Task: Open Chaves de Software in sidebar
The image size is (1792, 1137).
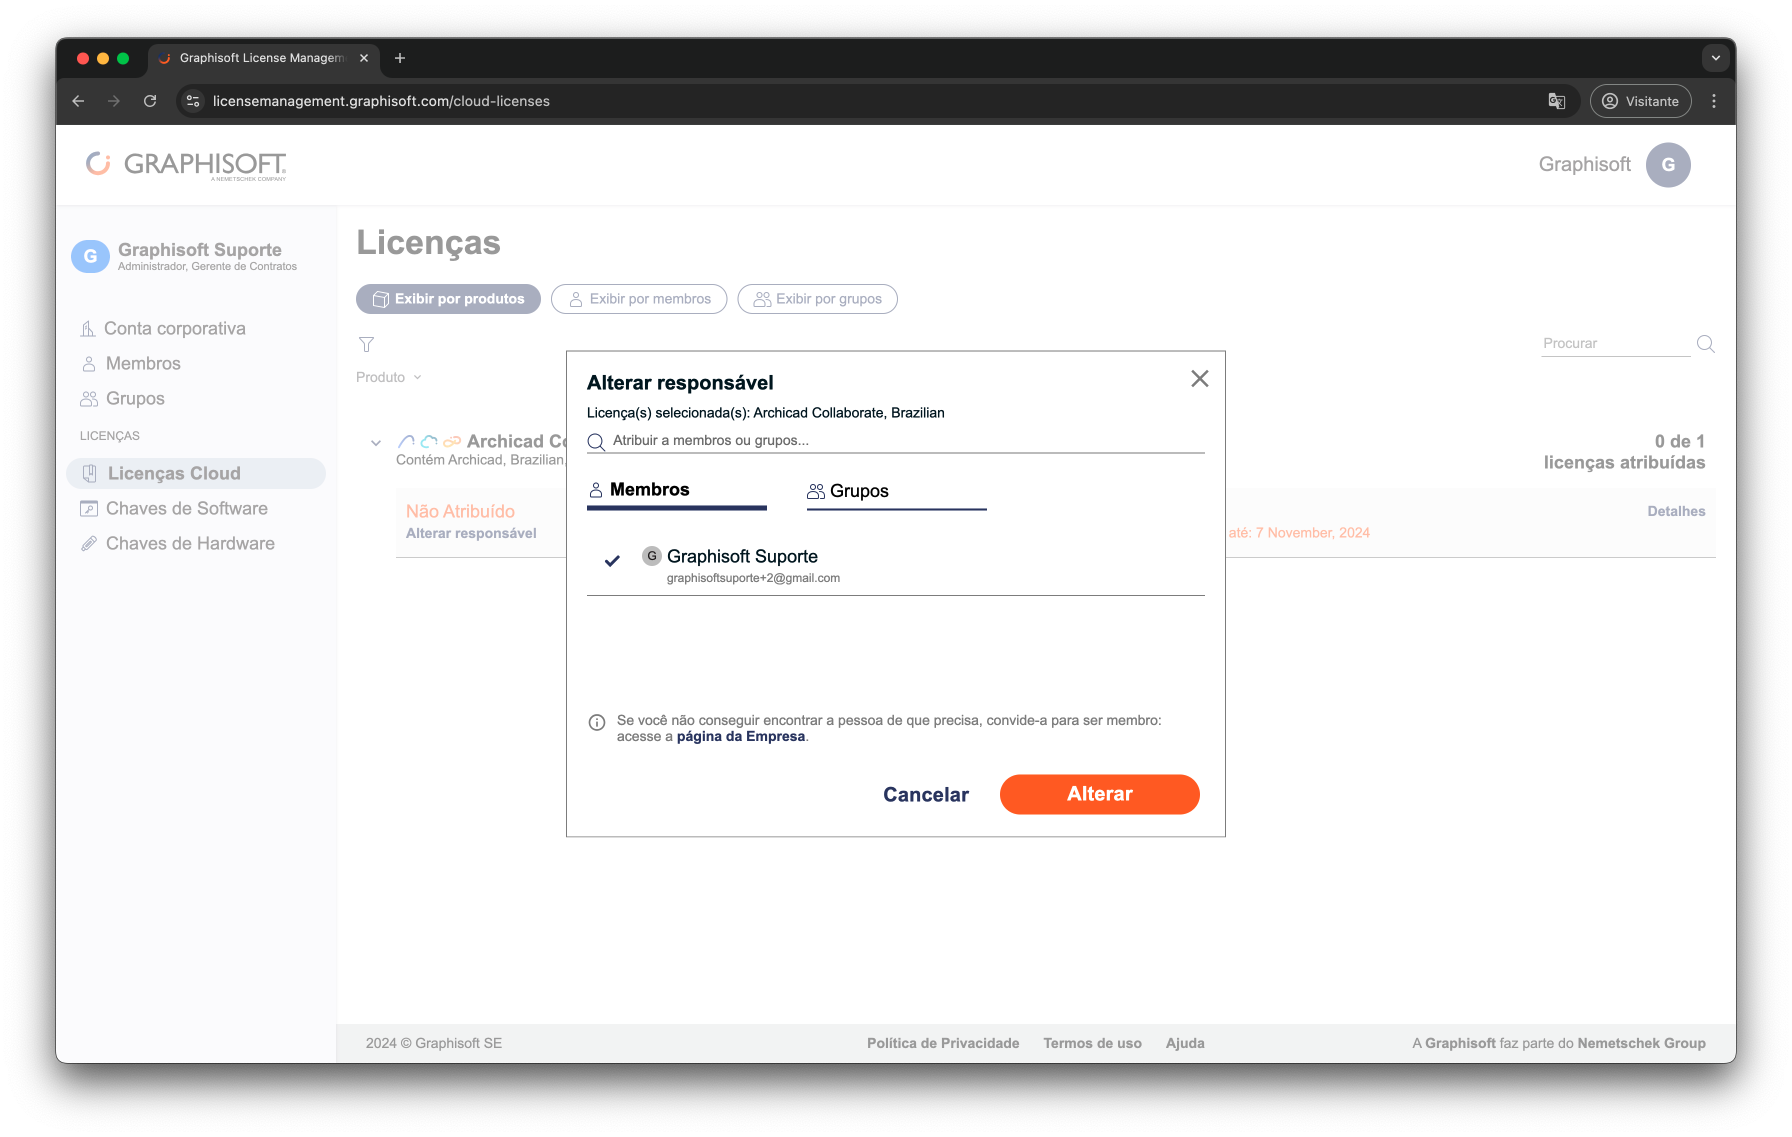Action: click(187, 509)
